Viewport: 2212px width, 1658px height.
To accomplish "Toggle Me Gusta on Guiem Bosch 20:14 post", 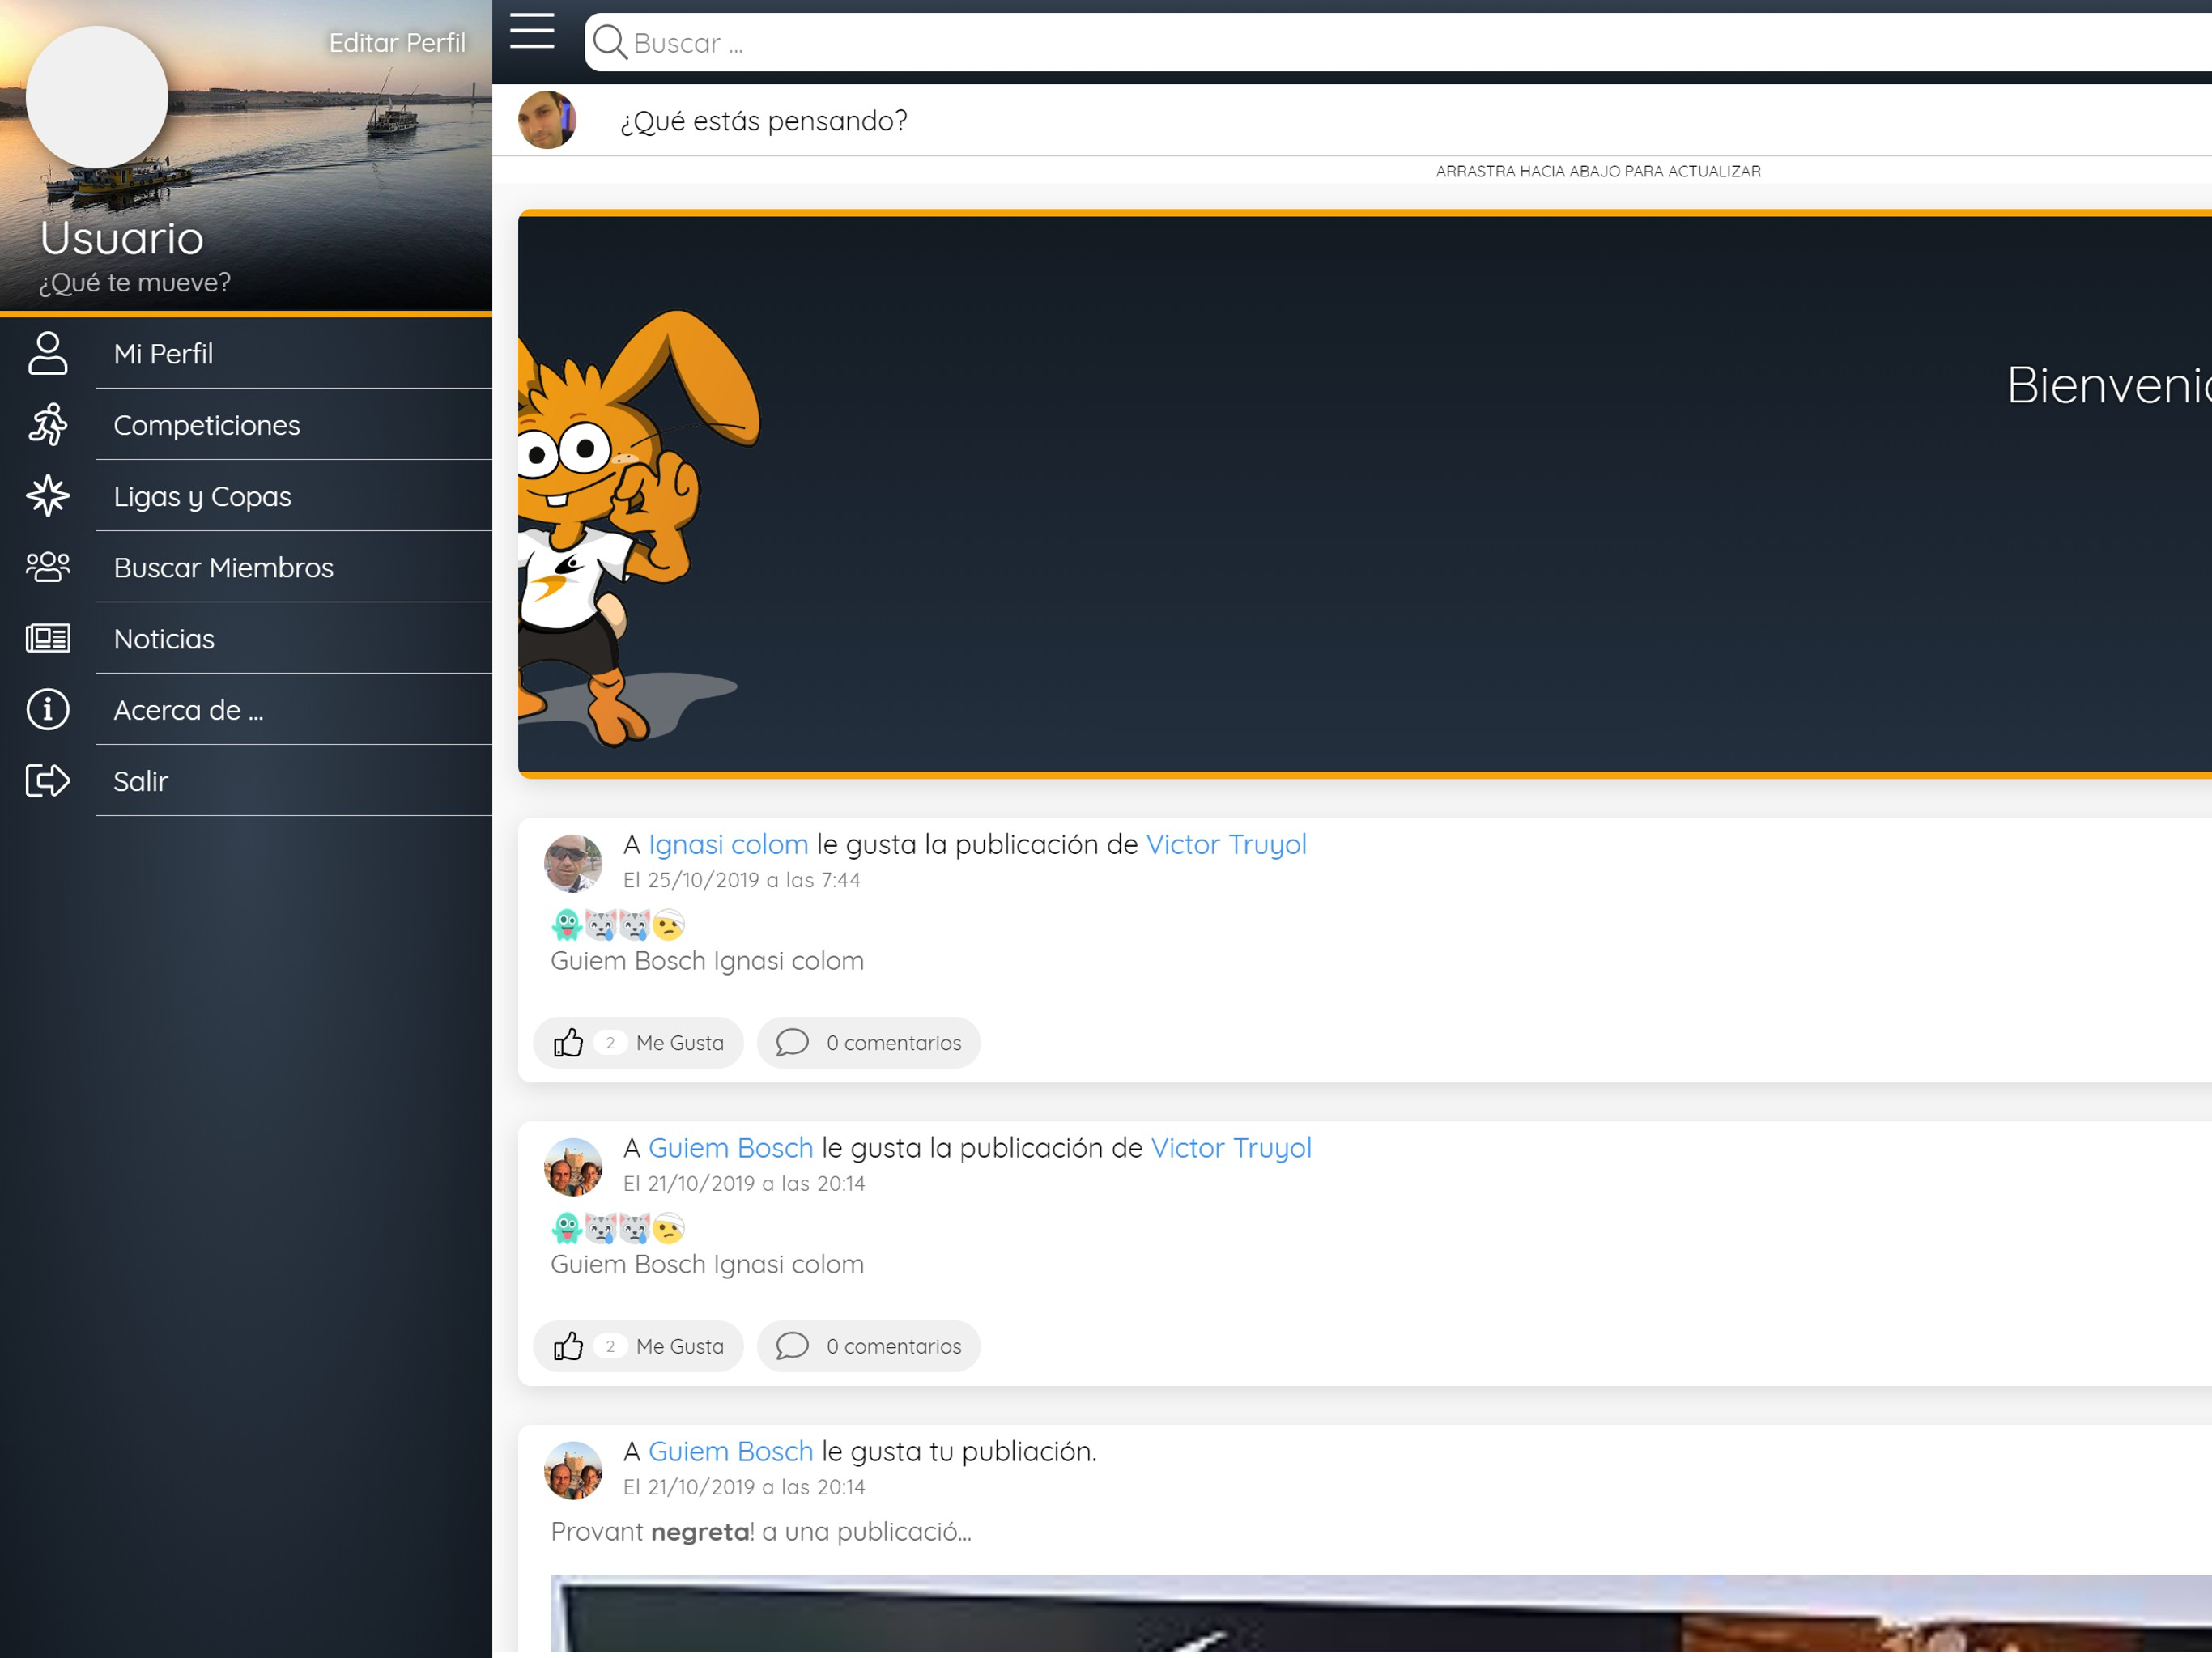I will pyautogui.click(x=638, y=1346).
